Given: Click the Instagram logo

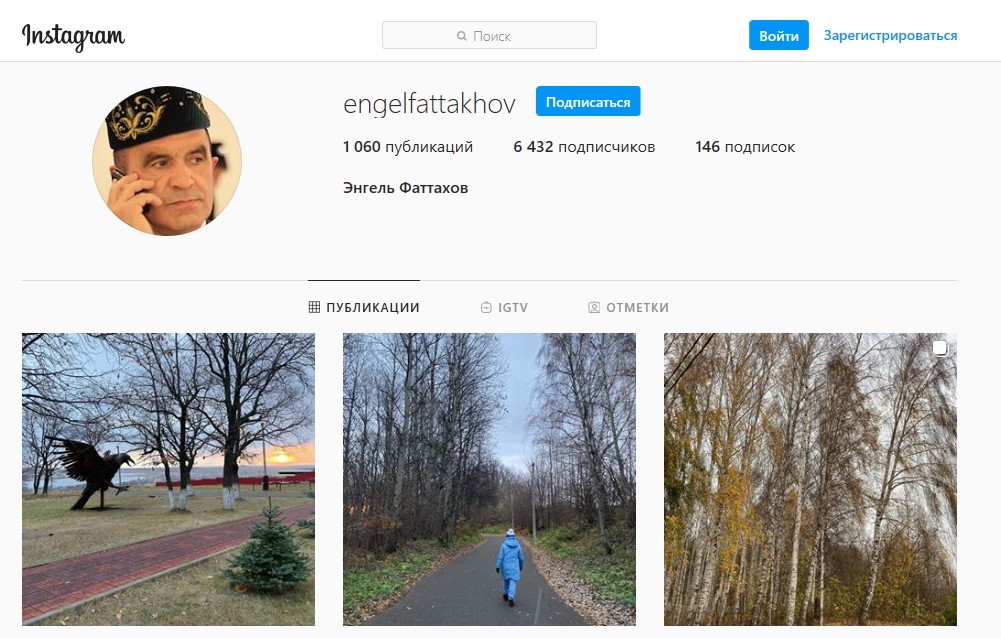Looking at the screenshot, I should point(73,37).
